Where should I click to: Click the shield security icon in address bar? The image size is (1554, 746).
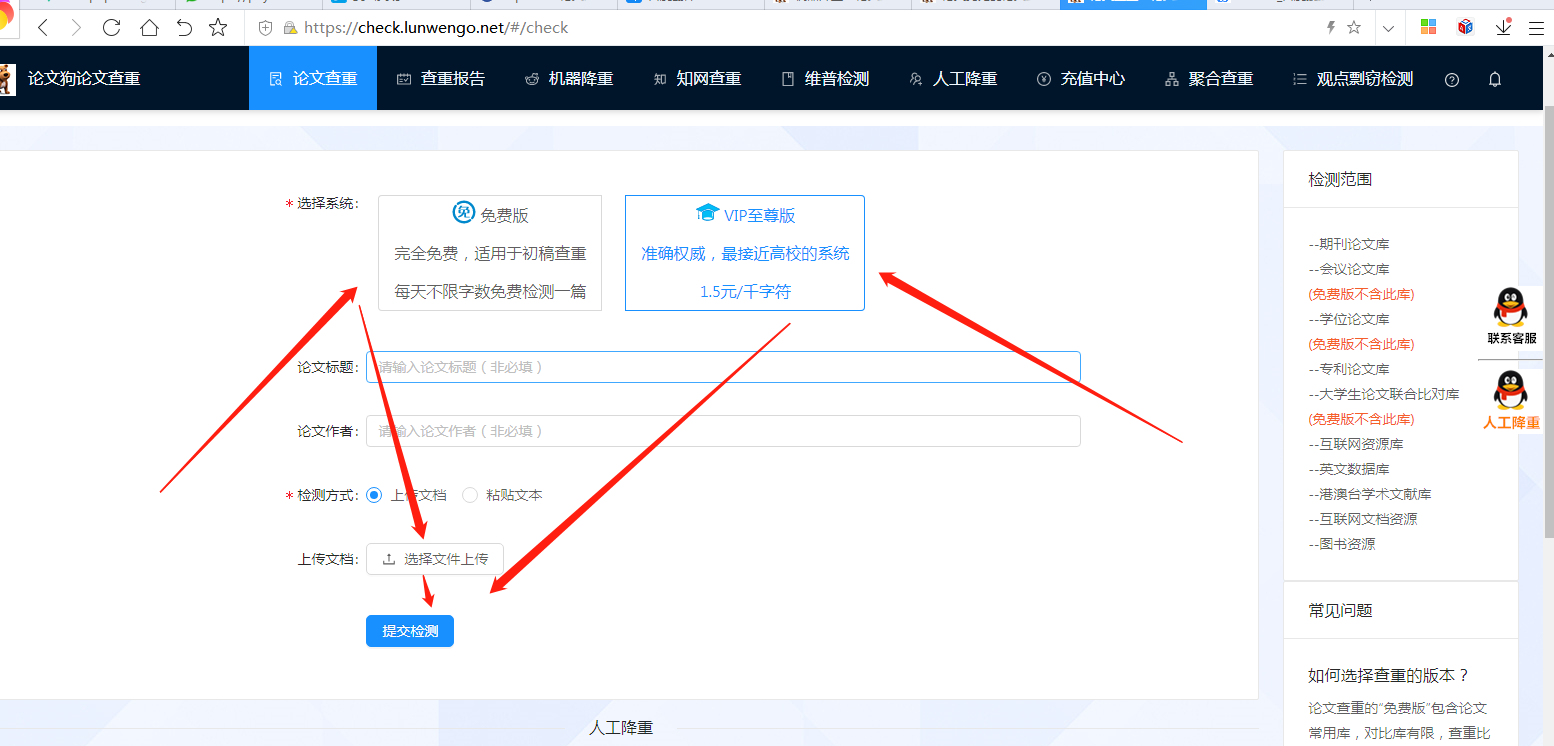266,28
